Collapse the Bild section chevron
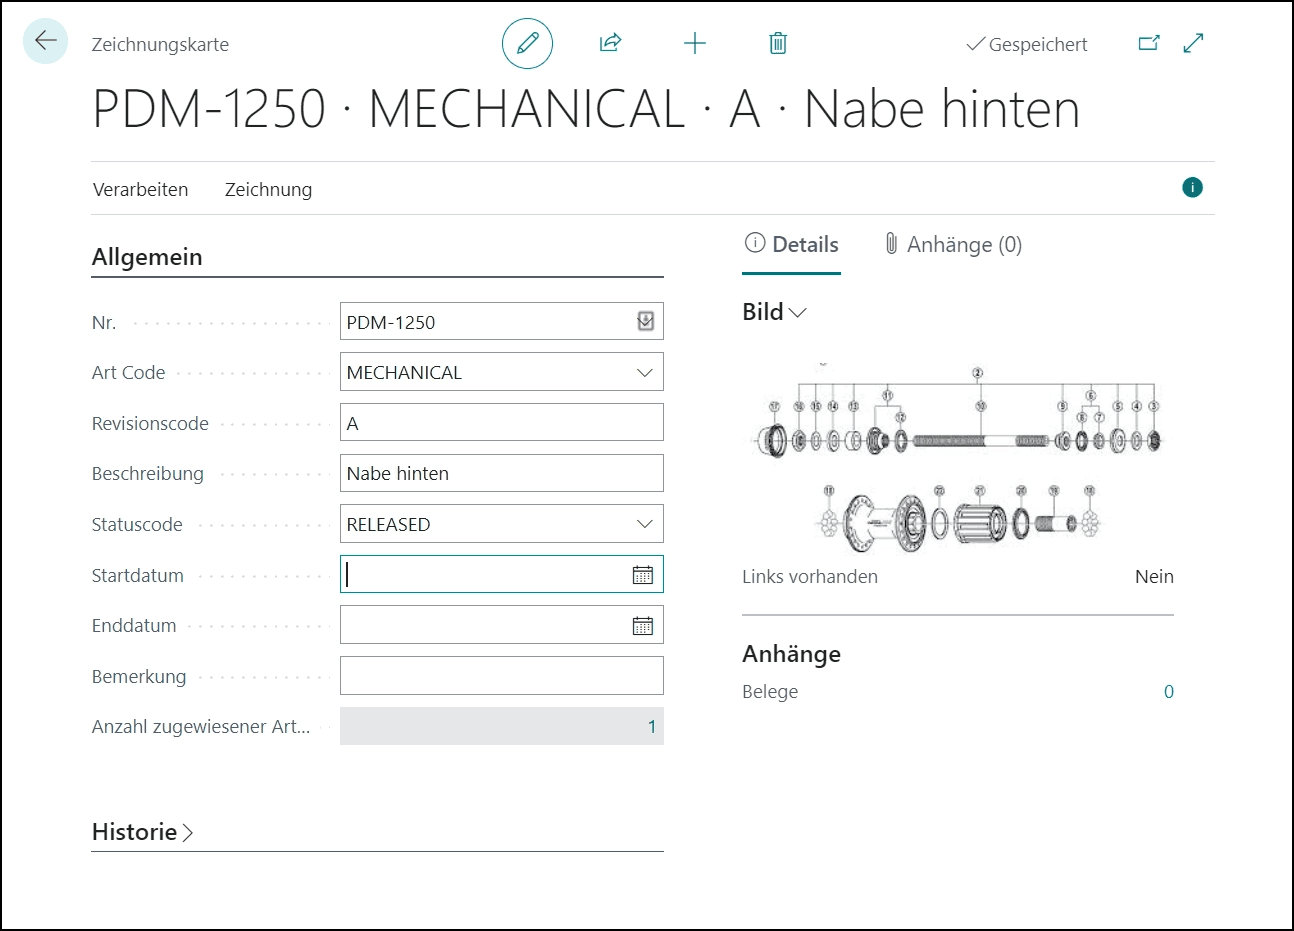Viewport: 1294px width, 931px height. pyautogui.click(x=797, y=313)
